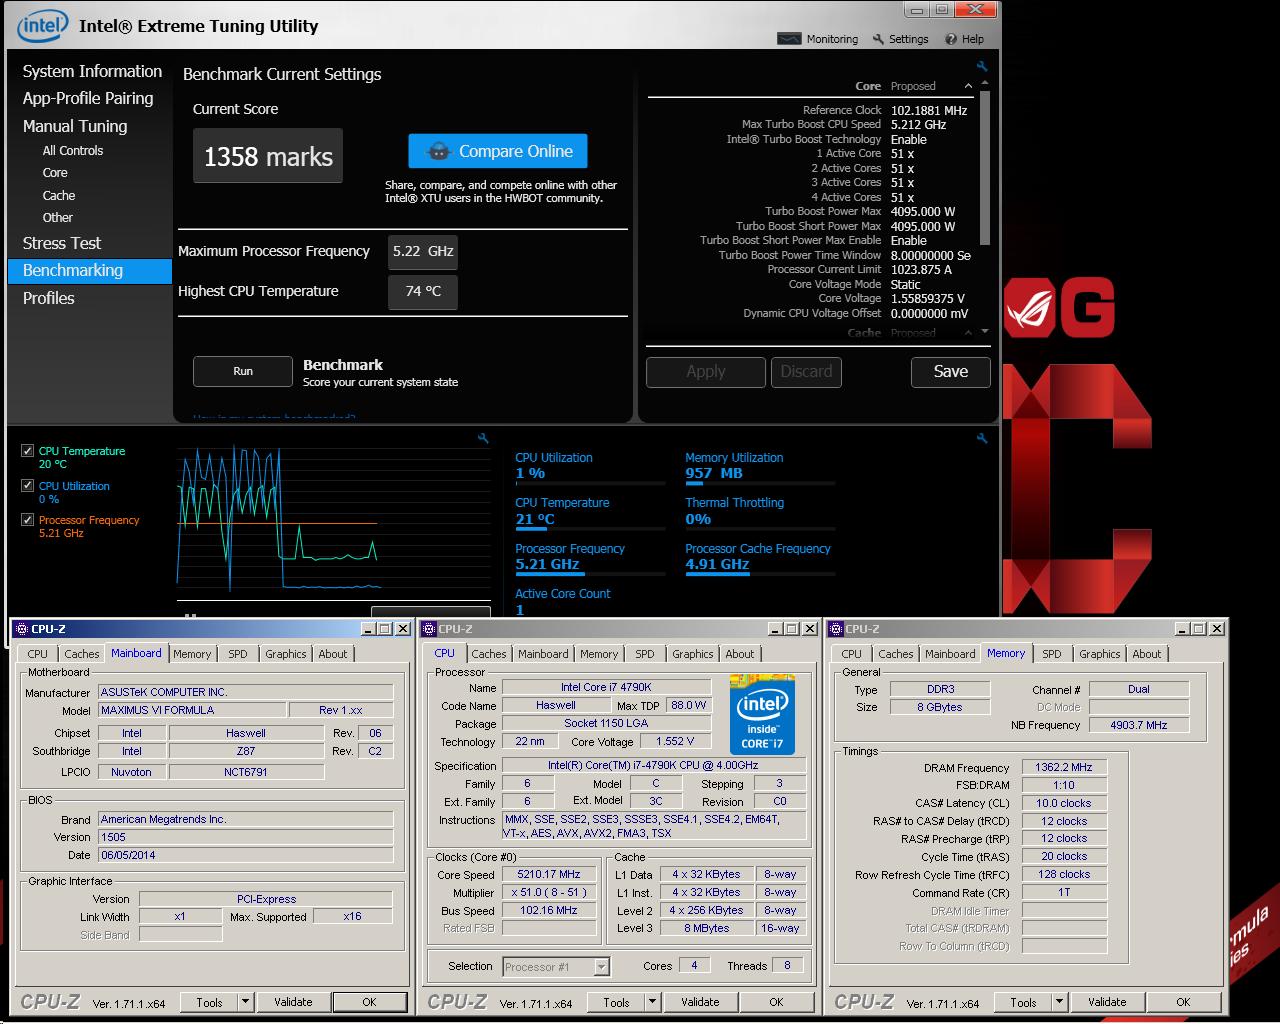Open the Processor #1 selection dropdown
This screenshot has height=1024, width=1280.
601,967
